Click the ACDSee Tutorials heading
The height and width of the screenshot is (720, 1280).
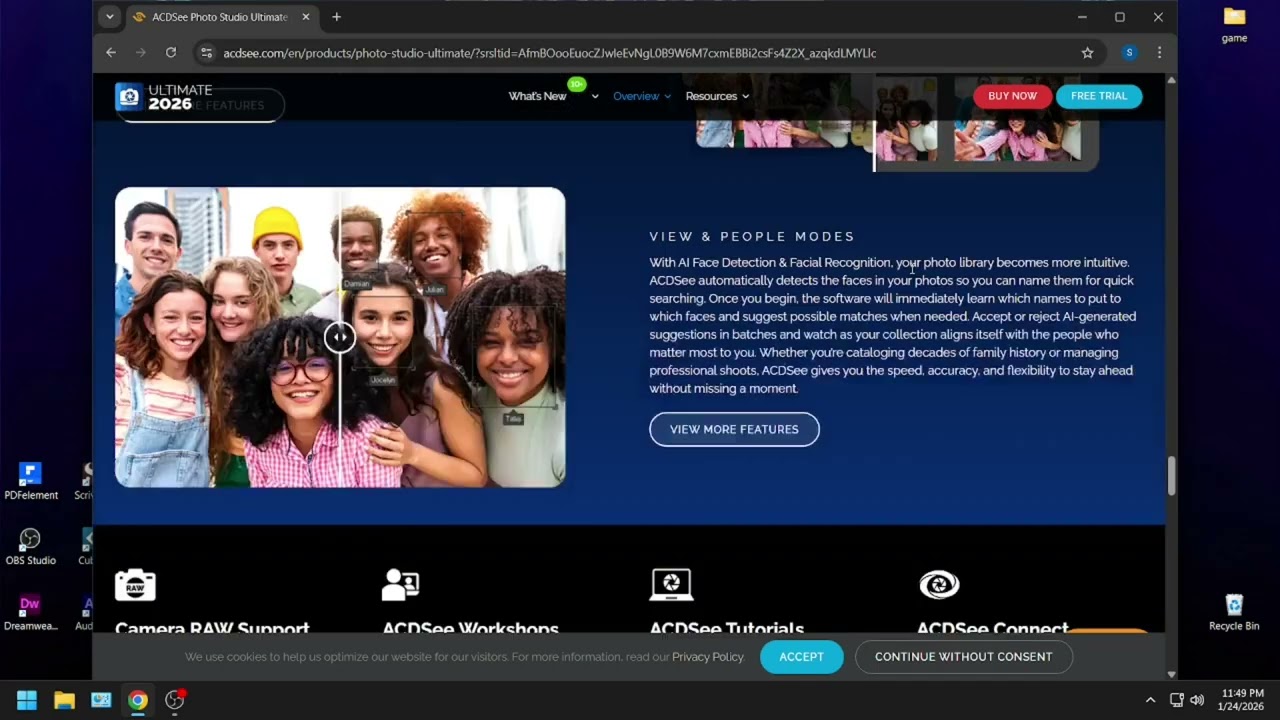(727, 628)
